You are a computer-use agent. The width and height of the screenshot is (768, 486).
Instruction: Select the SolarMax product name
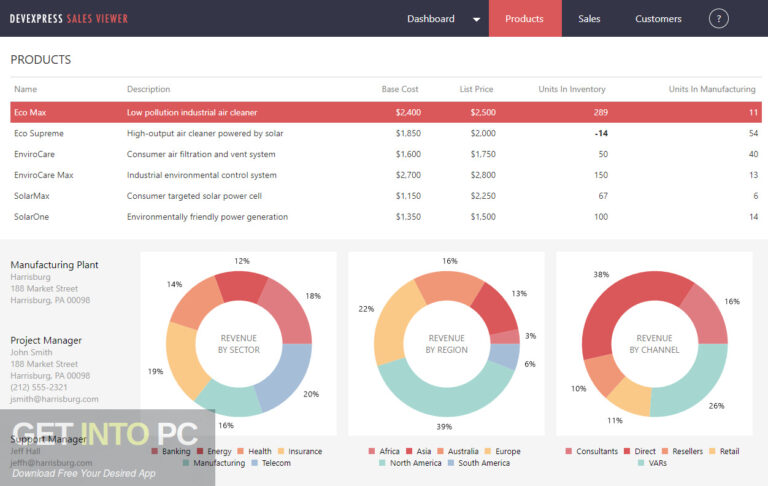31,195
